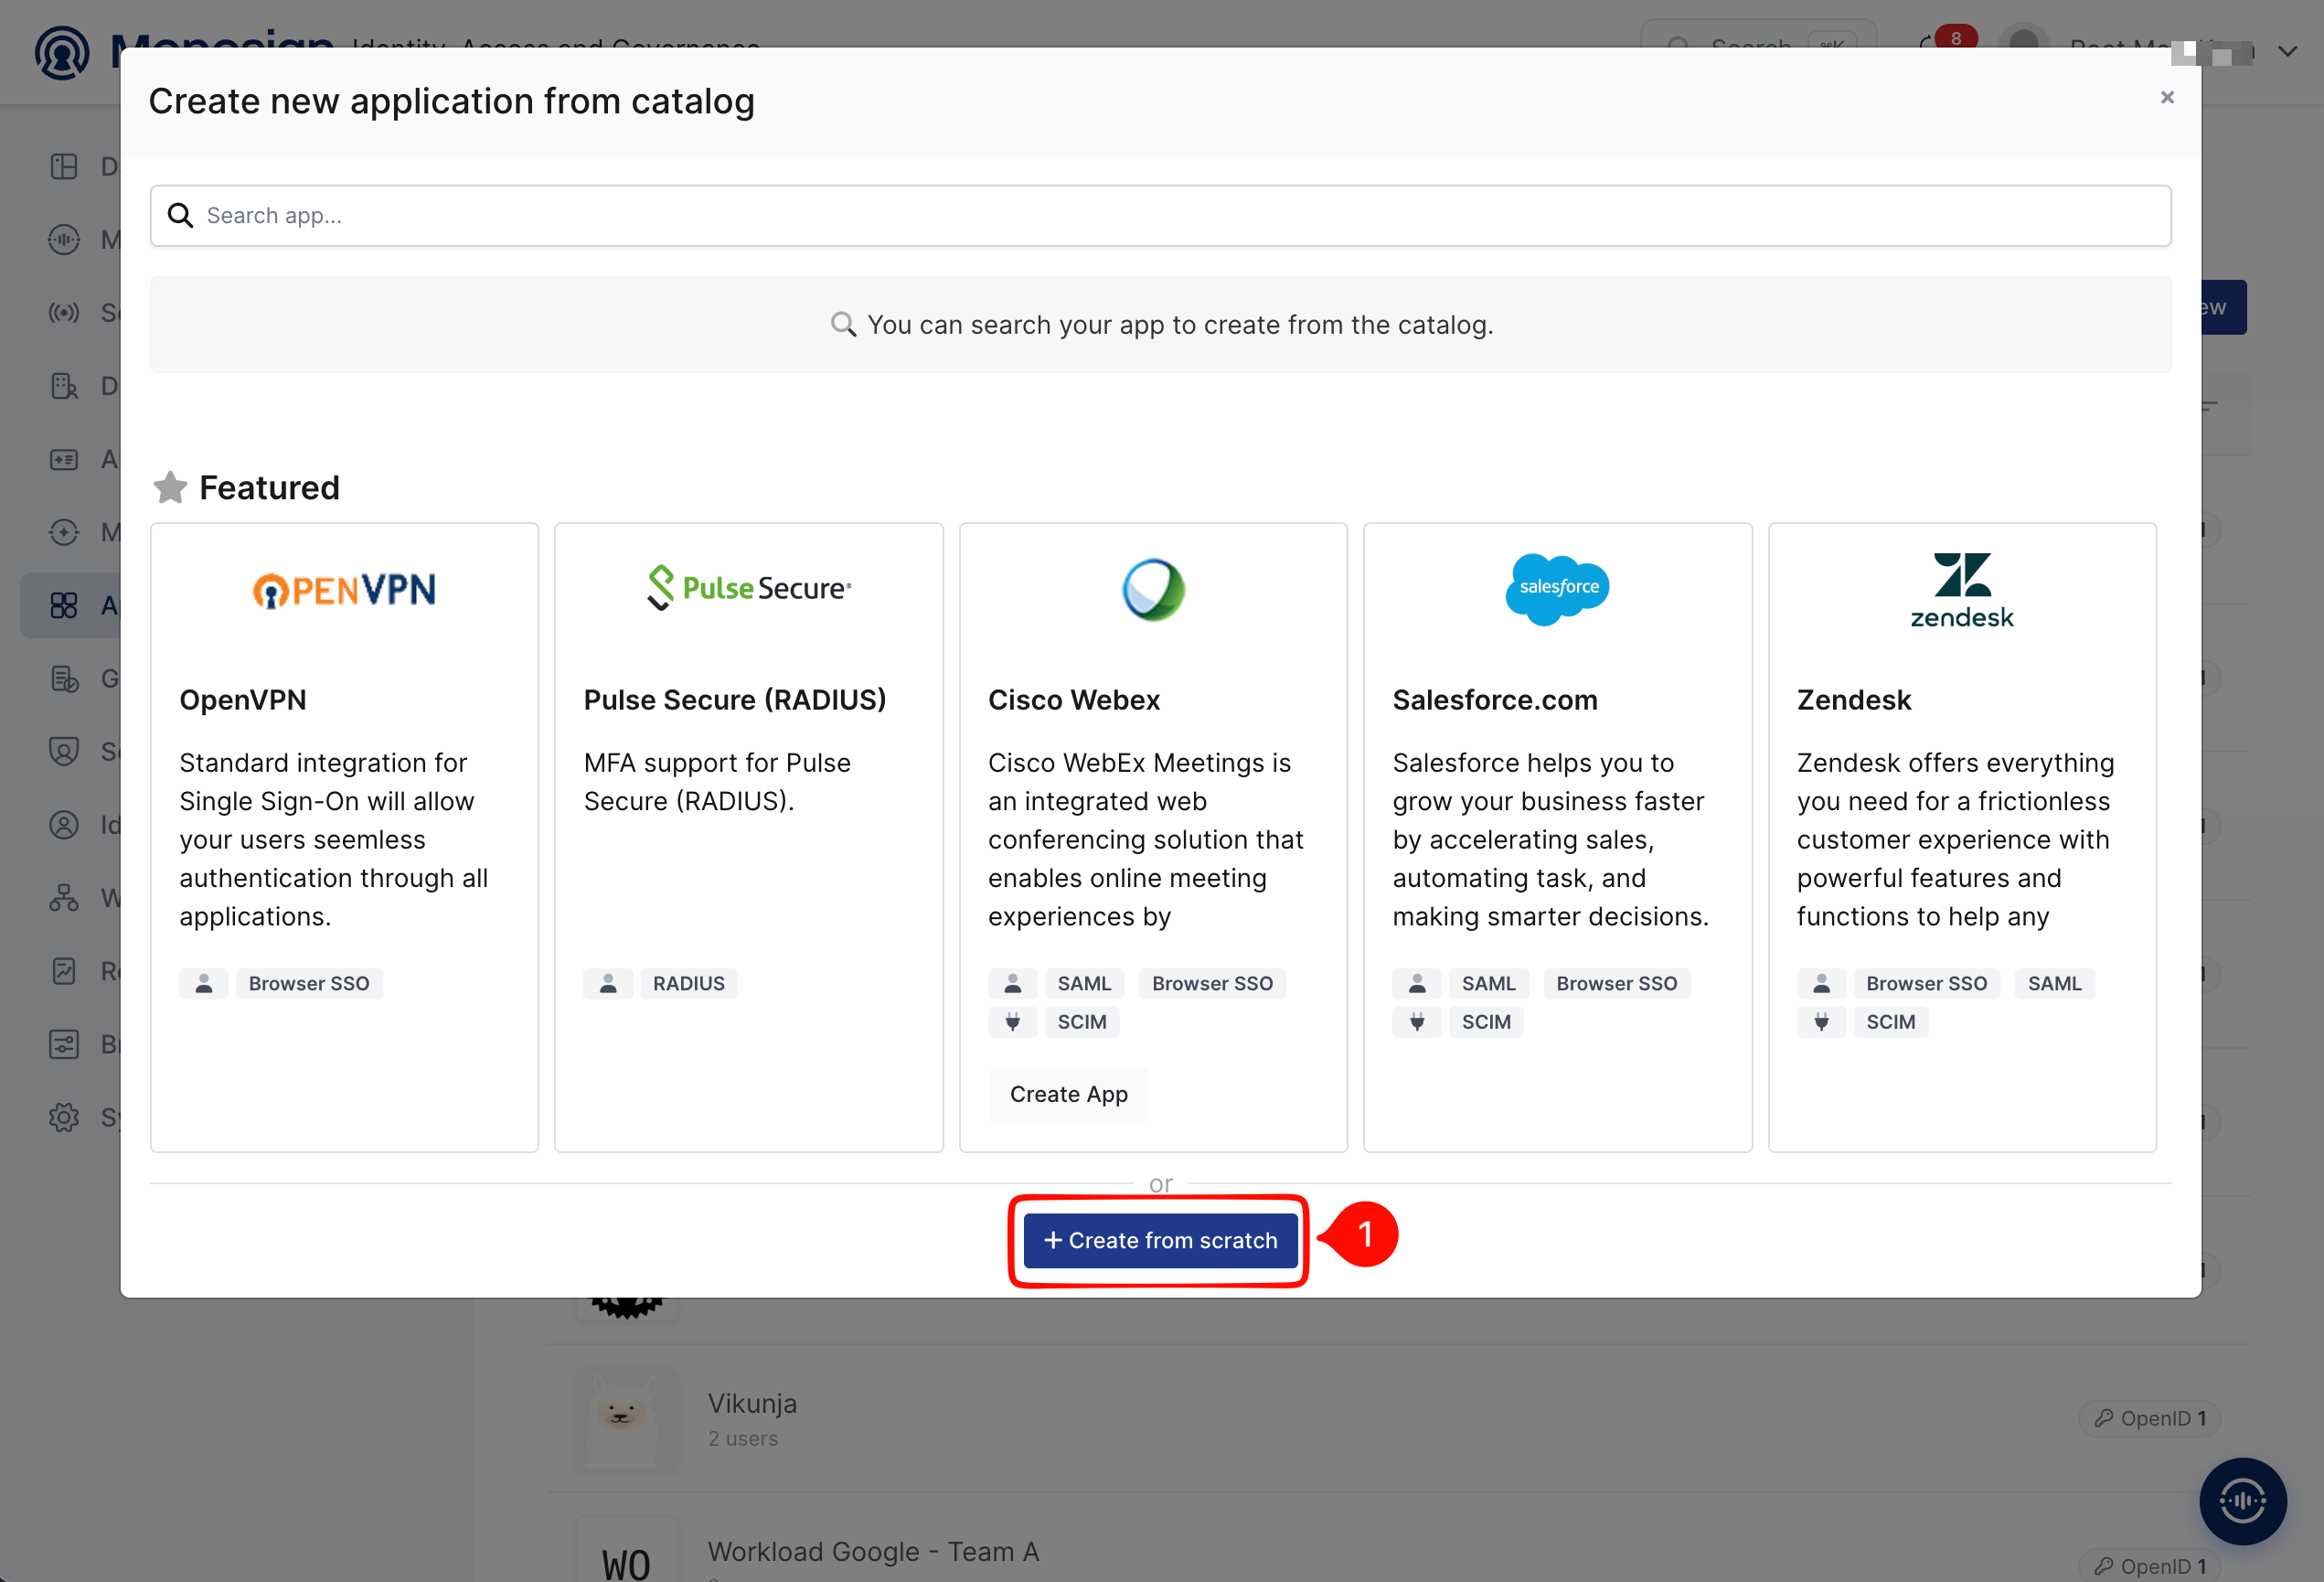The width and height of the screenshot is (2324, 1582).
Task: Click the Monosign logo icon
Action: [62, 52]
